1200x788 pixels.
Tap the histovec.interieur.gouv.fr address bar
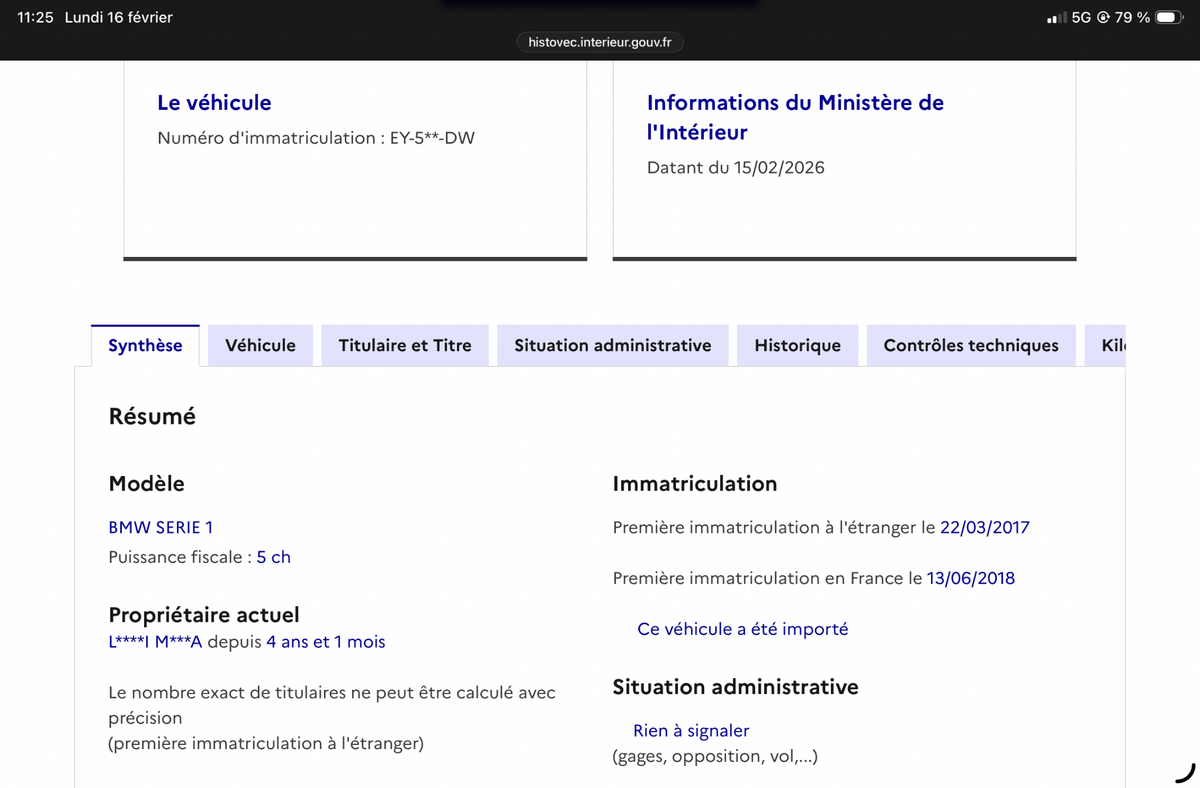pyautogui.click(x=600, y=42)
